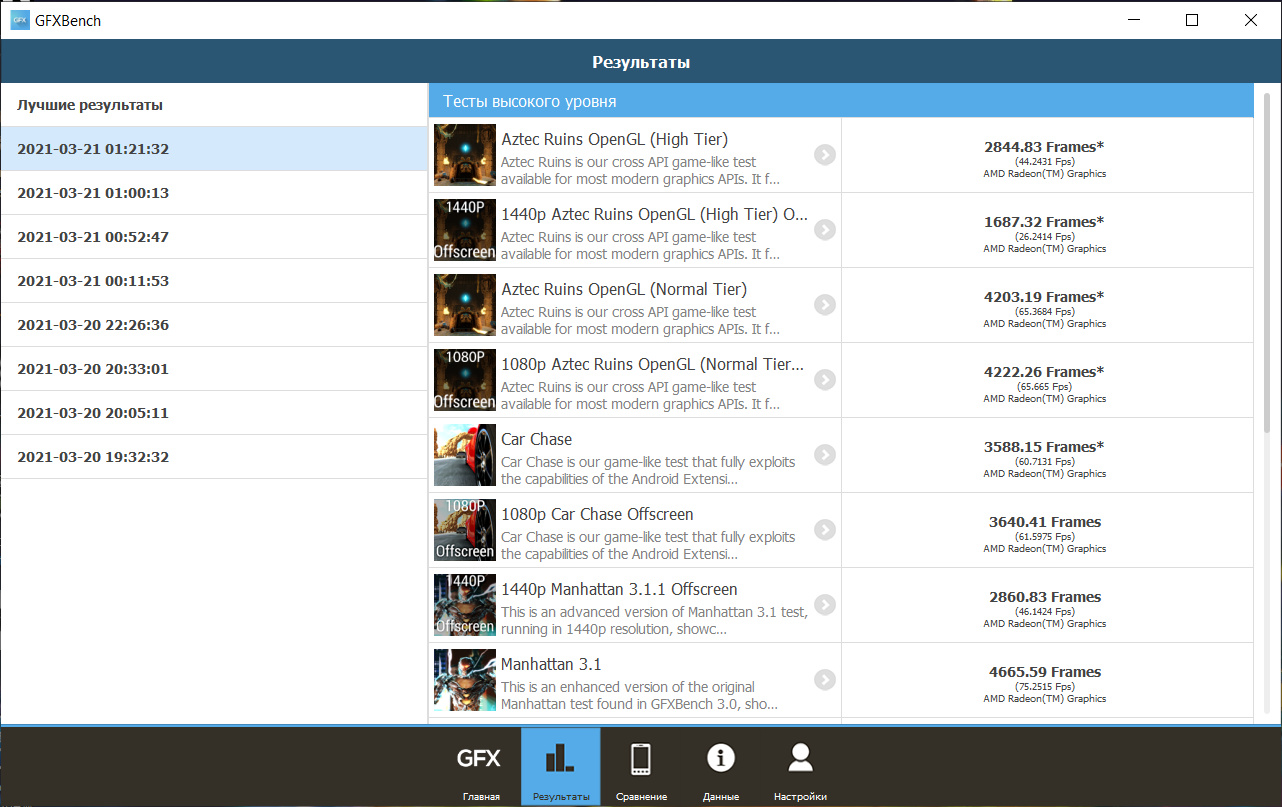The width and height of the screenshot is (1282, 807).
Task: Expand details arrow for 1080p Aztec Ruins Normal Tier
Action: click(x=824, y=379)
